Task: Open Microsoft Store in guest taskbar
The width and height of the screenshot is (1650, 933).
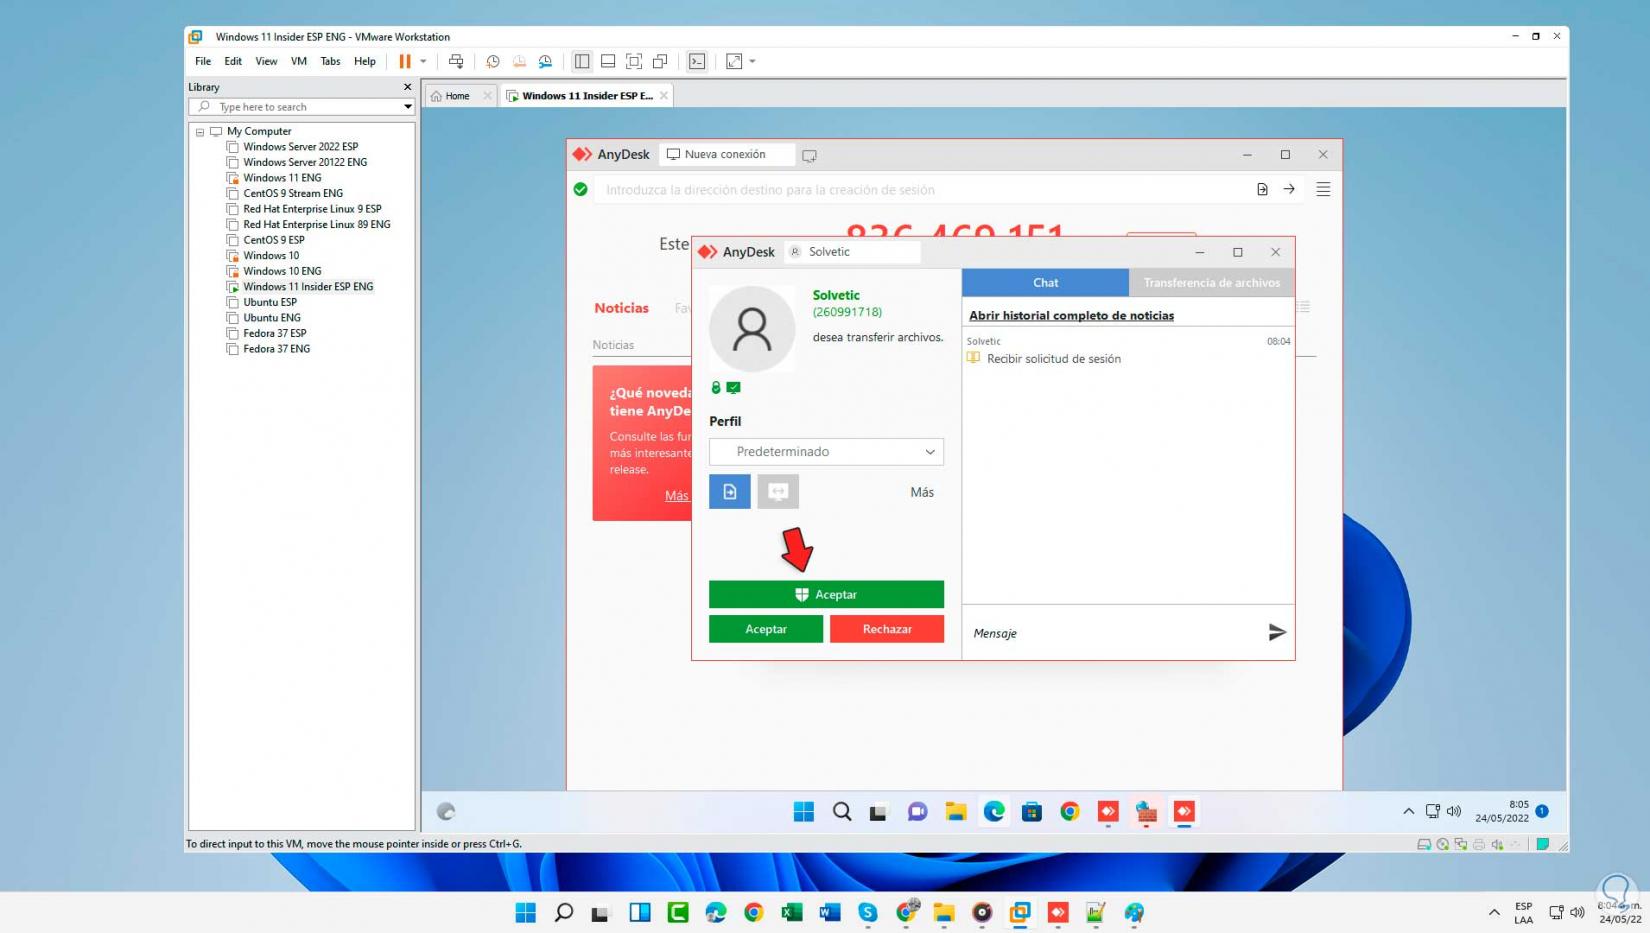Action: (x=1032, y=811)
